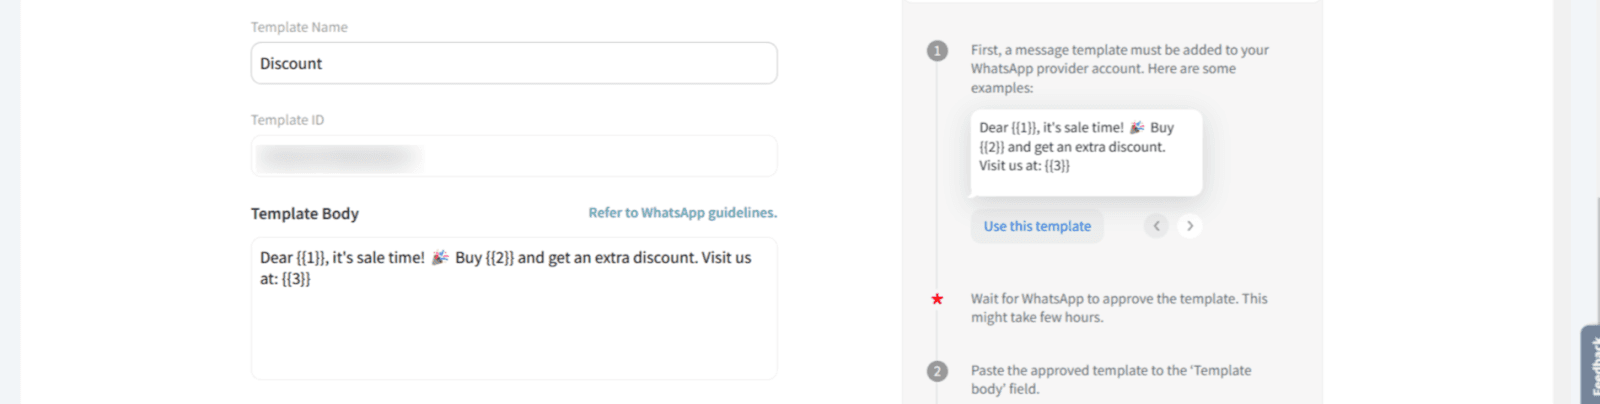The height and width of the screenshot is (404, 1600).
Task: Open the Feedback side tab
Action: [x=1591, y=368]
